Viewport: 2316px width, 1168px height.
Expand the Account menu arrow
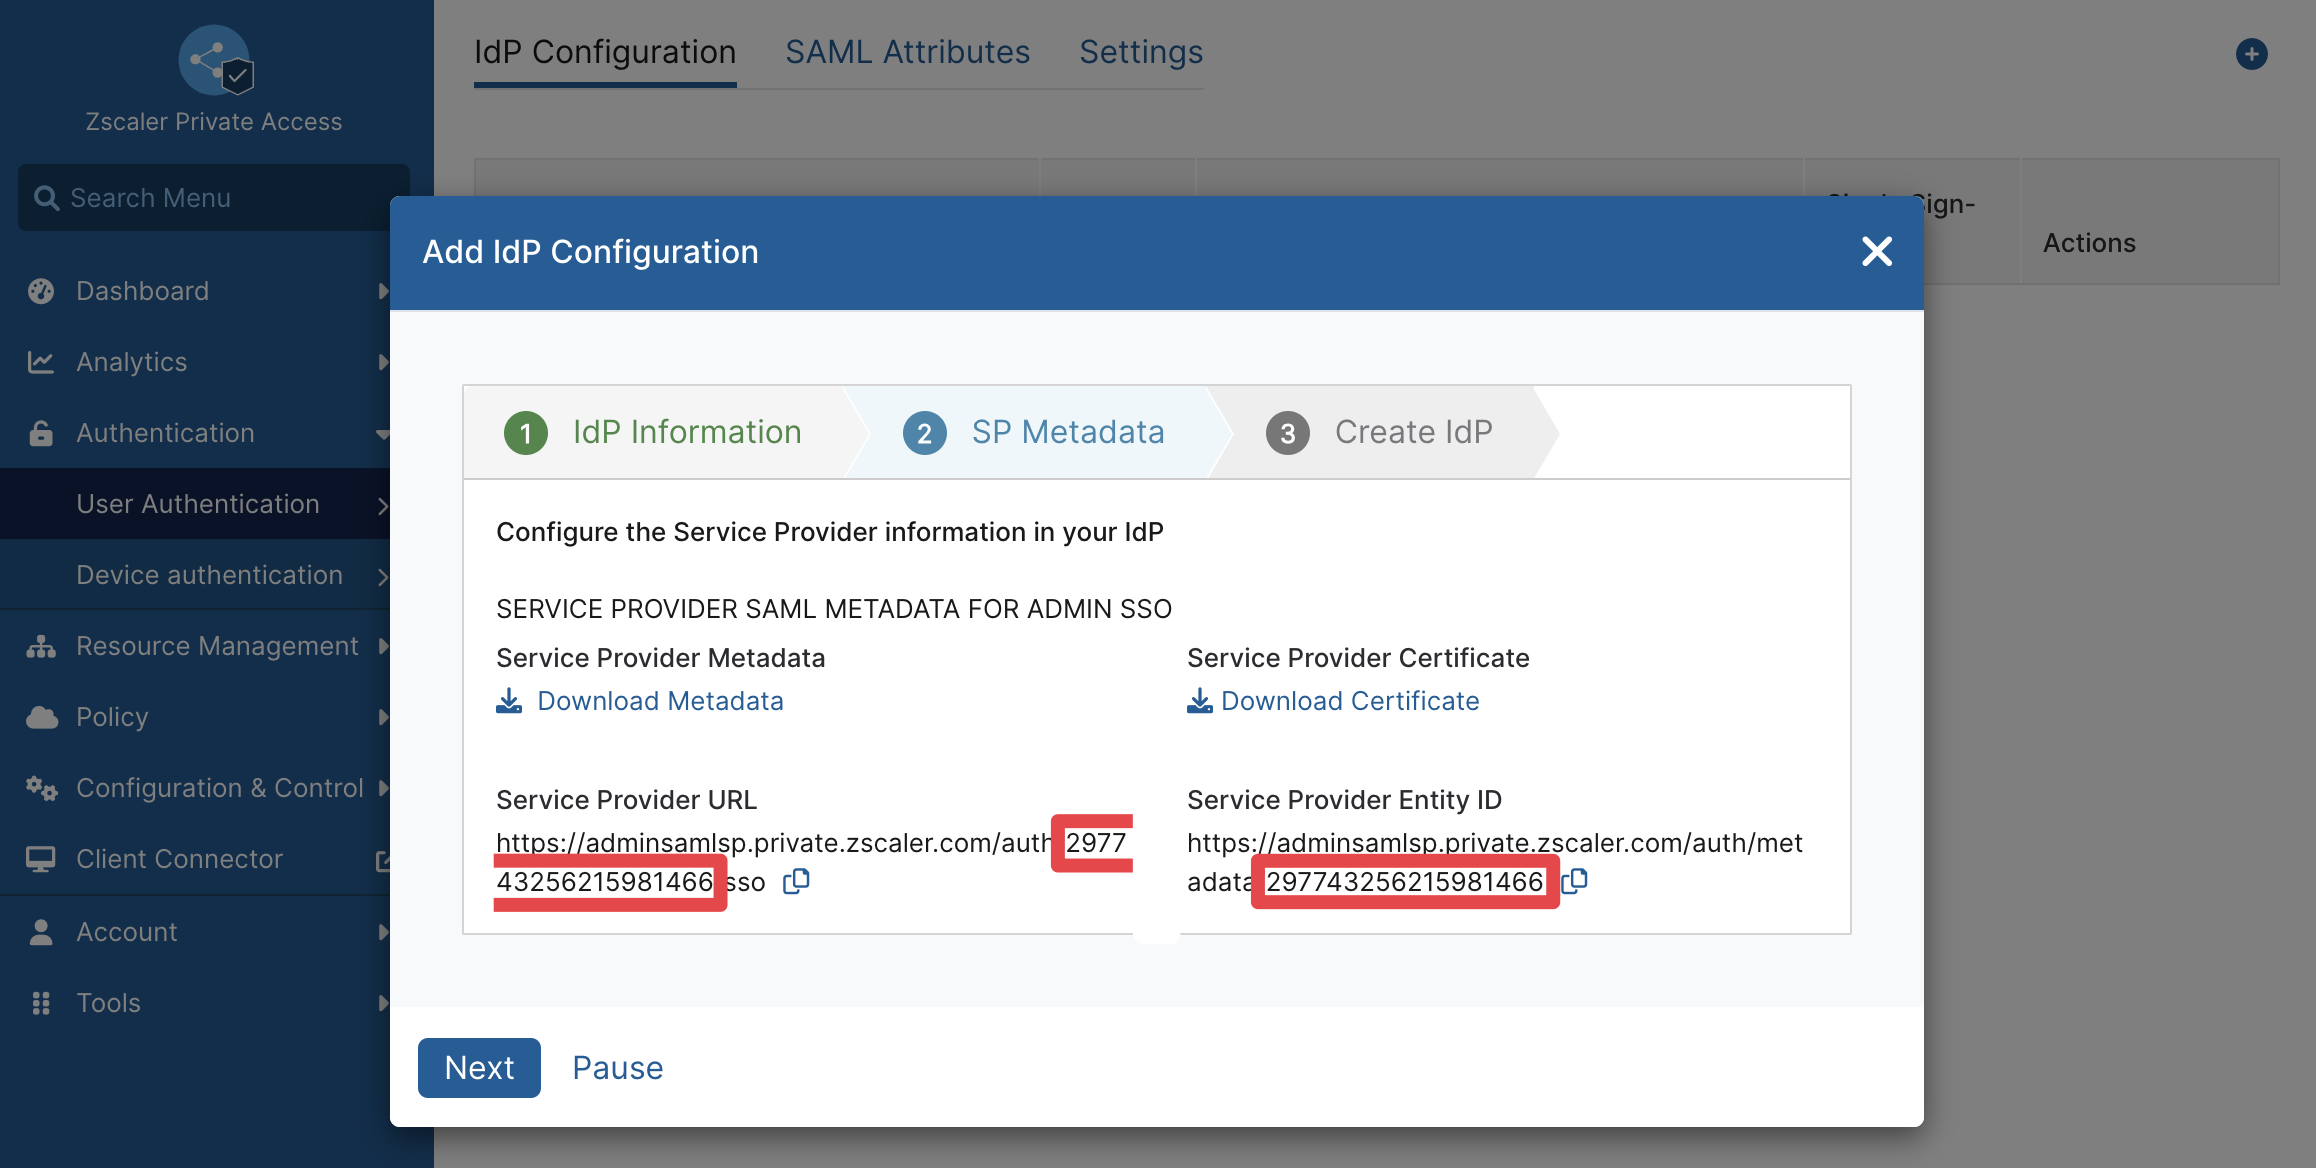pyautogui.click(x=383, y=932)
